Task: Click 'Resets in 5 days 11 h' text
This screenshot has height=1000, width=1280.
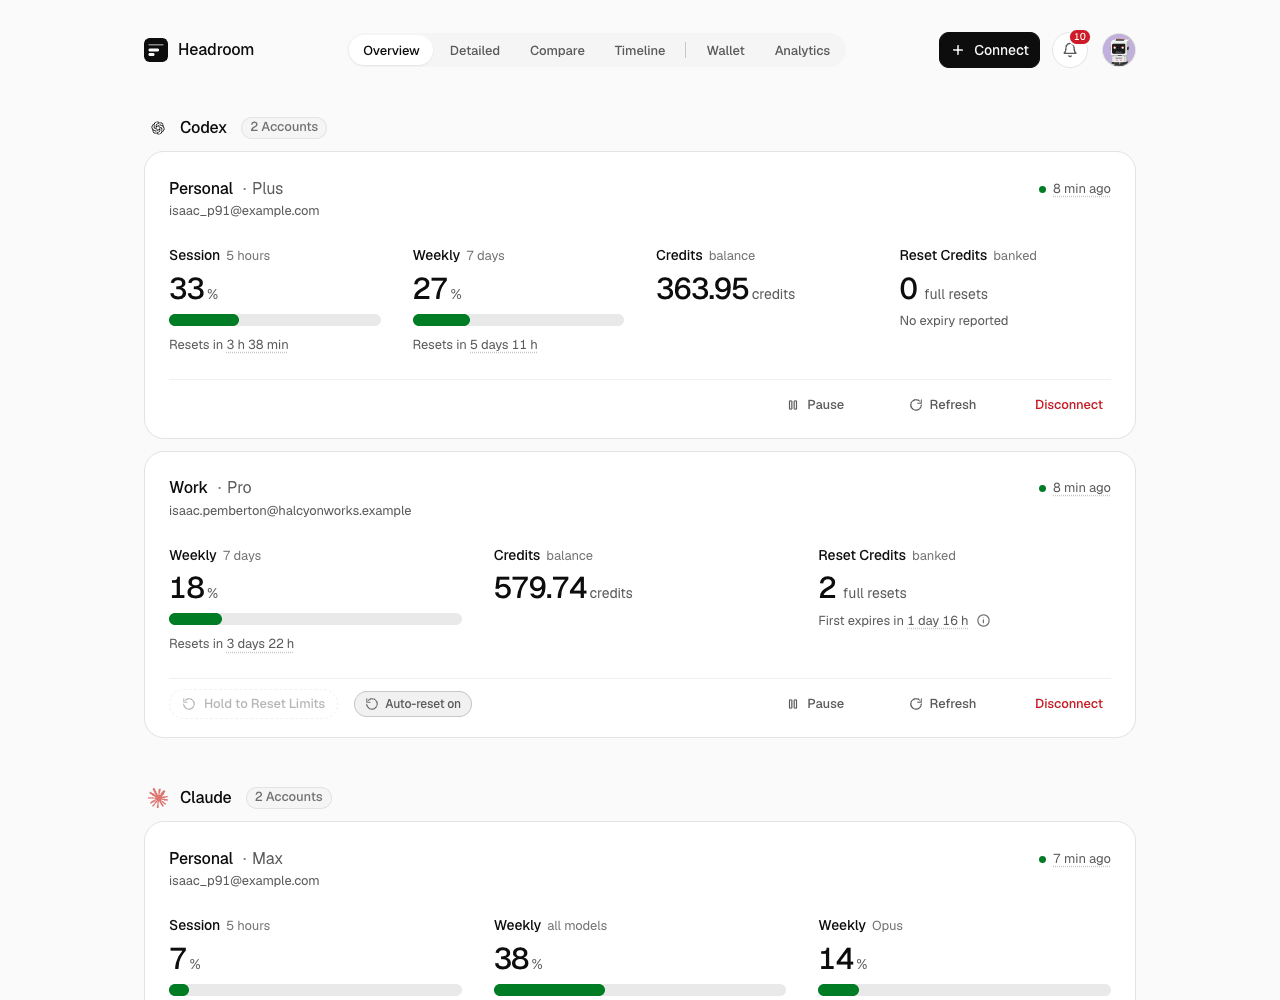Action: pyautogui.click(x=475, y=345)
